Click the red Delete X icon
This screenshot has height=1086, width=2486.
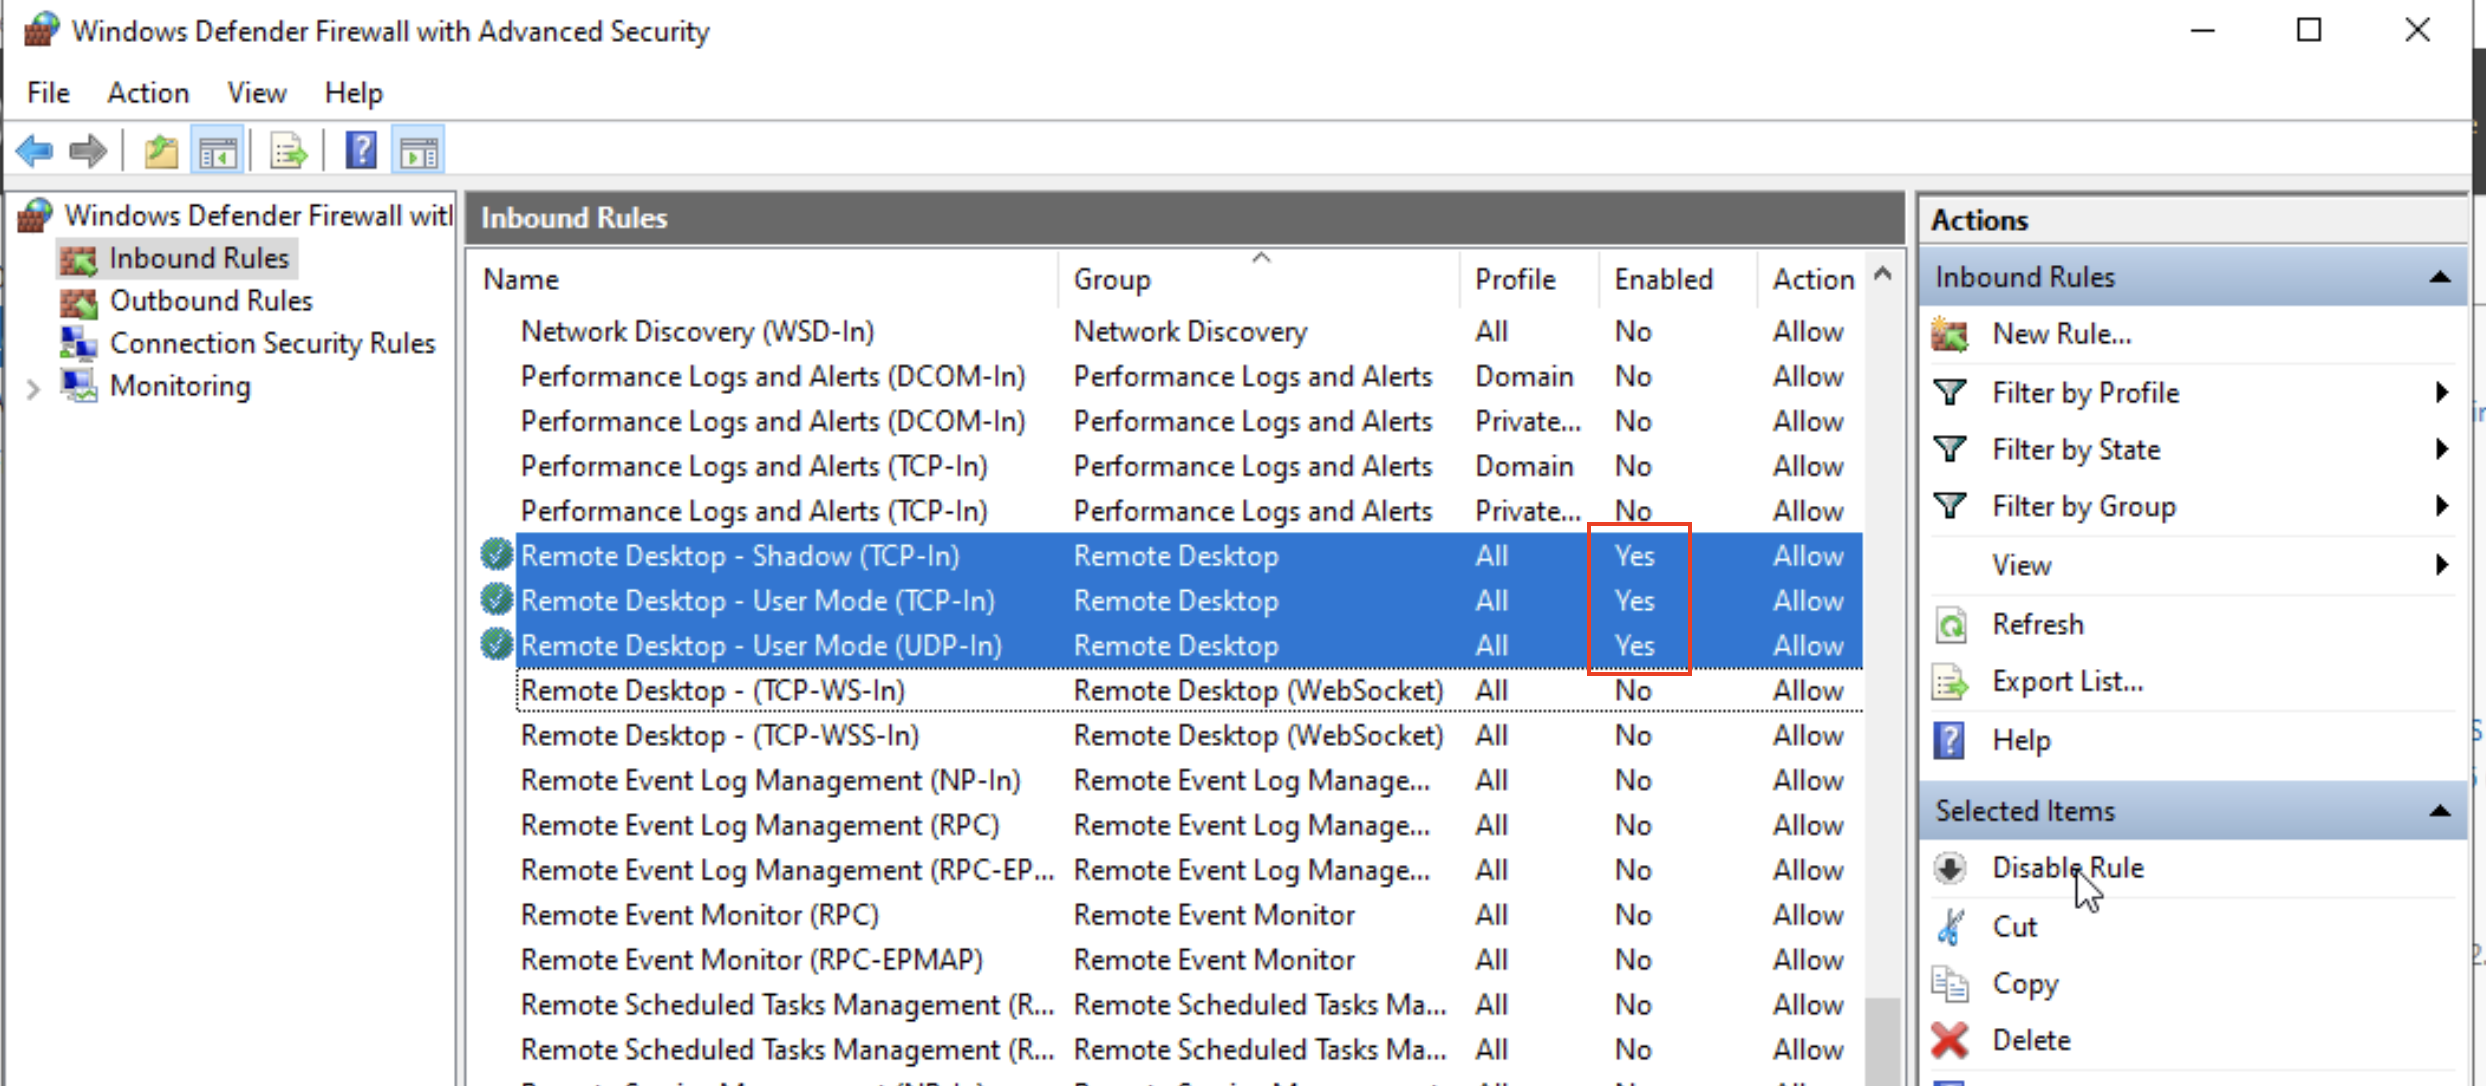1950,1040
